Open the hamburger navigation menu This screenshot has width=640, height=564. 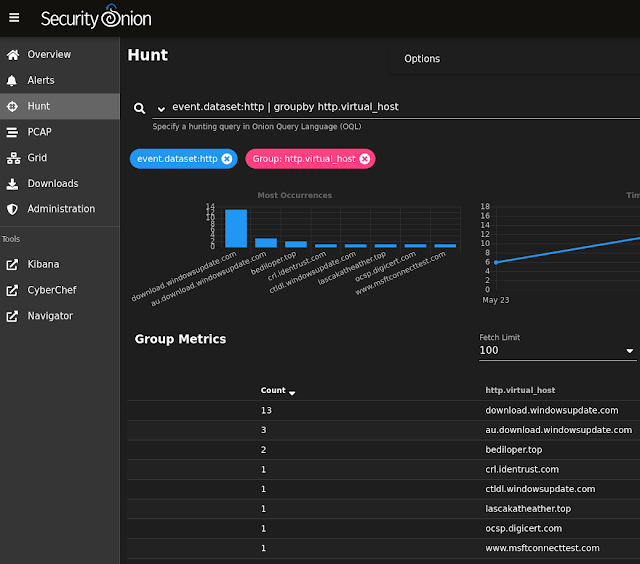pyautogui.click(x=14, y=18)
